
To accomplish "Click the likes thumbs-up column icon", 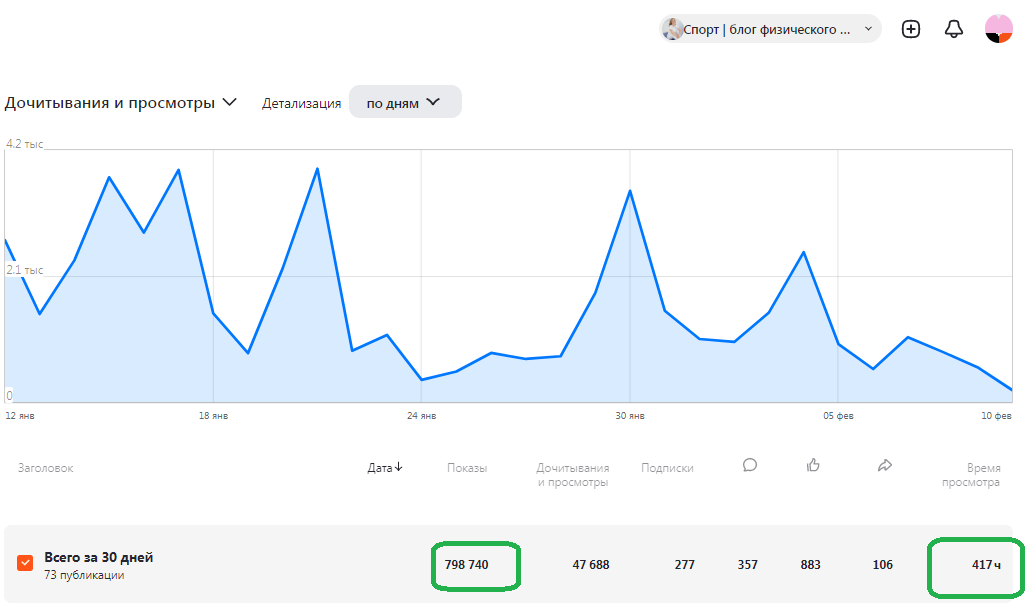I will (813, 465).
